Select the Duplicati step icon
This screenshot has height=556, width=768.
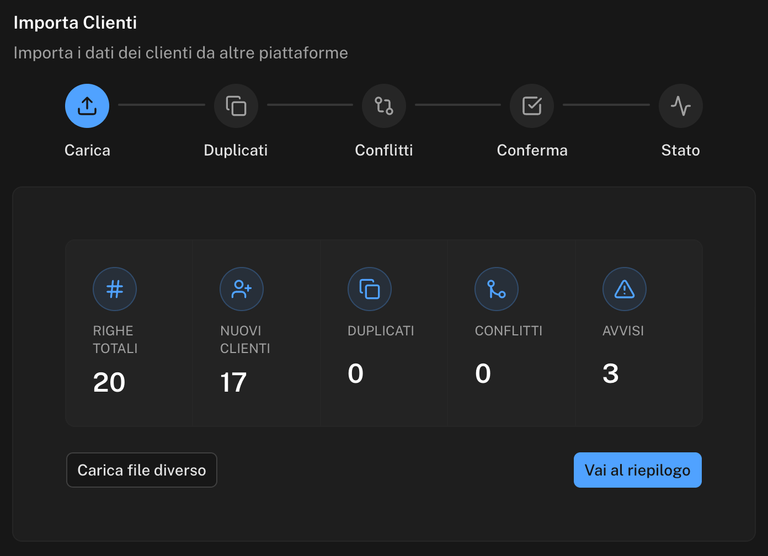[x=236, y=106]
